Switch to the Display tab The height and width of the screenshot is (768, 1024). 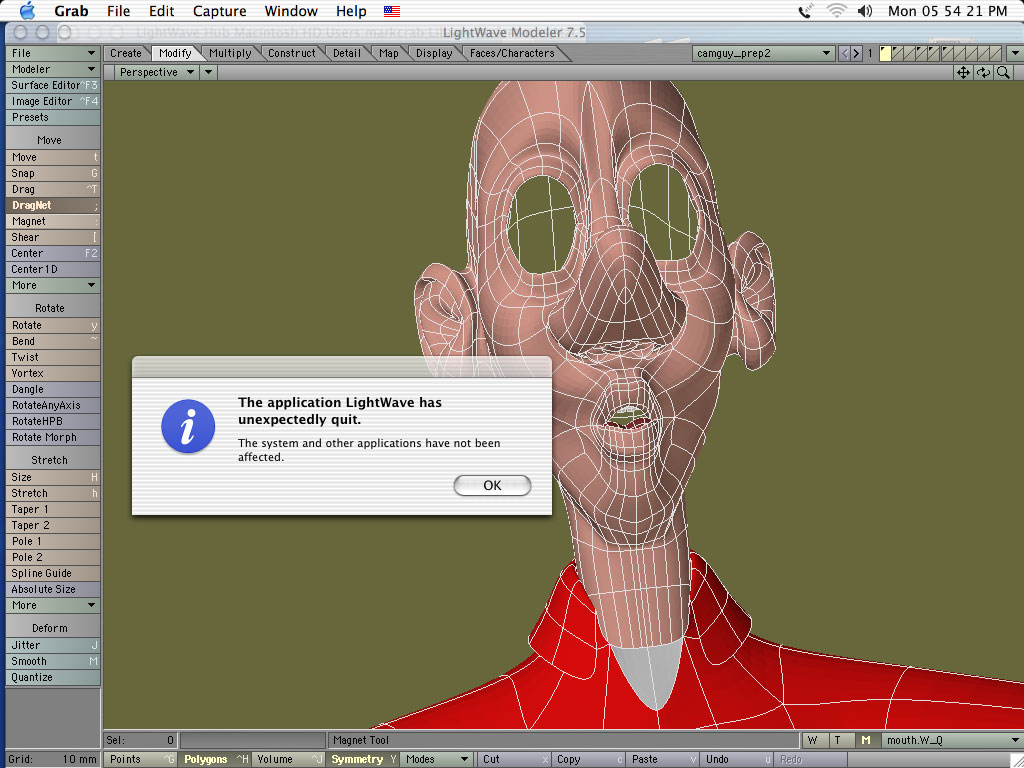coord(434,54)
